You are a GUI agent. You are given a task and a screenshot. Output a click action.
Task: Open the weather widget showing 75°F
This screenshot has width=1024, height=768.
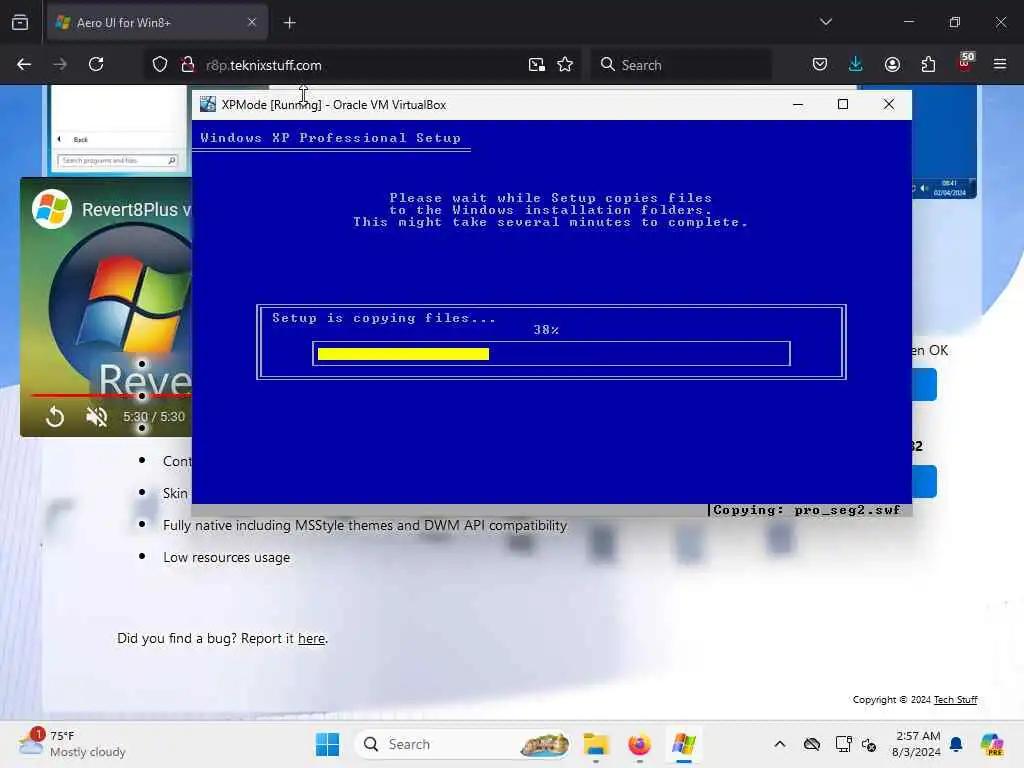(x=72, y=744)
